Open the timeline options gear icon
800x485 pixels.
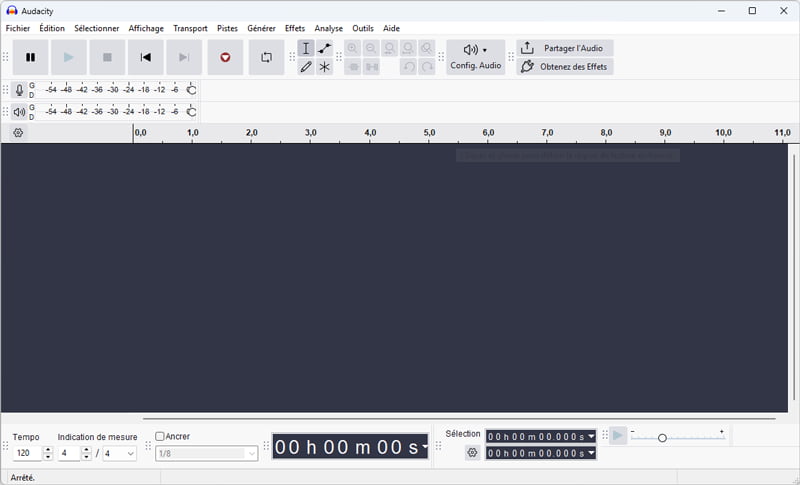tap(18, 133)
